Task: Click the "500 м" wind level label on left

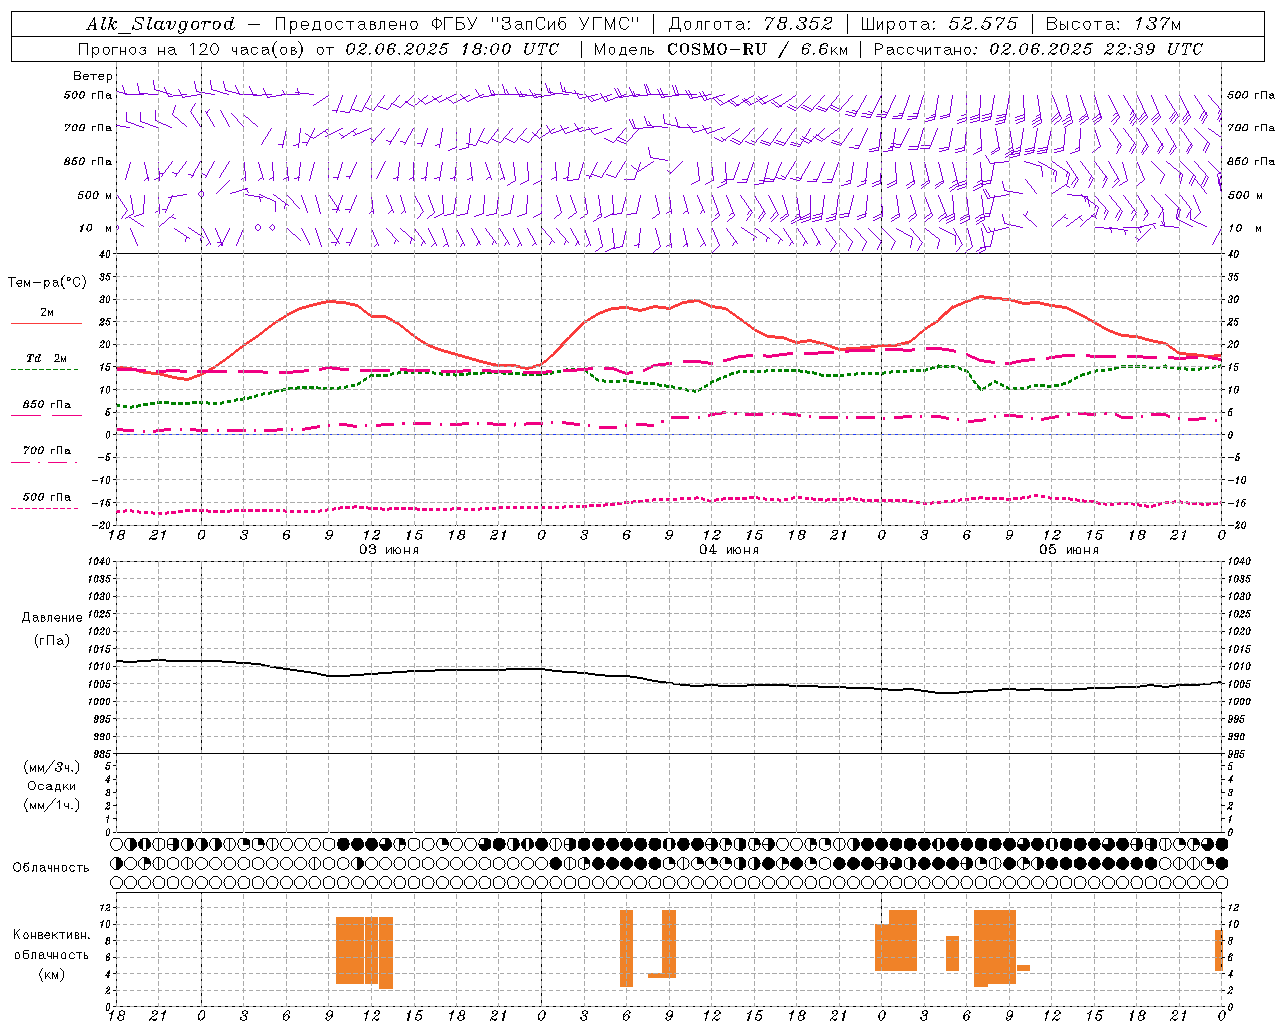Action: pos(95,195)
